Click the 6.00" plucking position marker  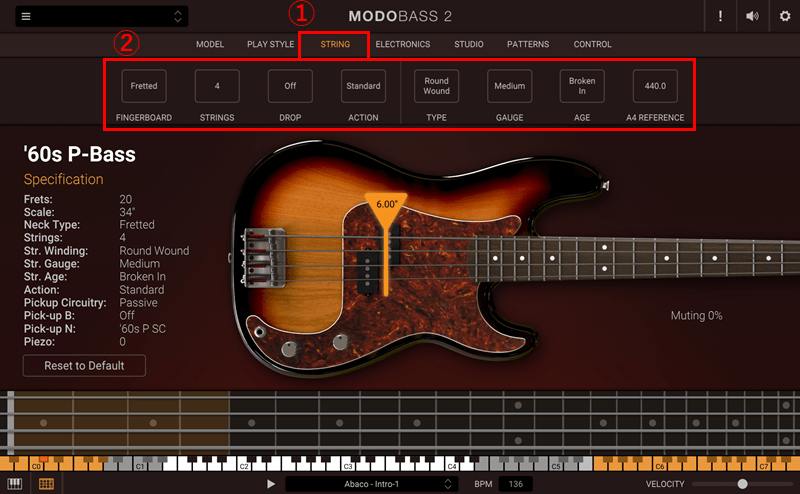[386, 204]
